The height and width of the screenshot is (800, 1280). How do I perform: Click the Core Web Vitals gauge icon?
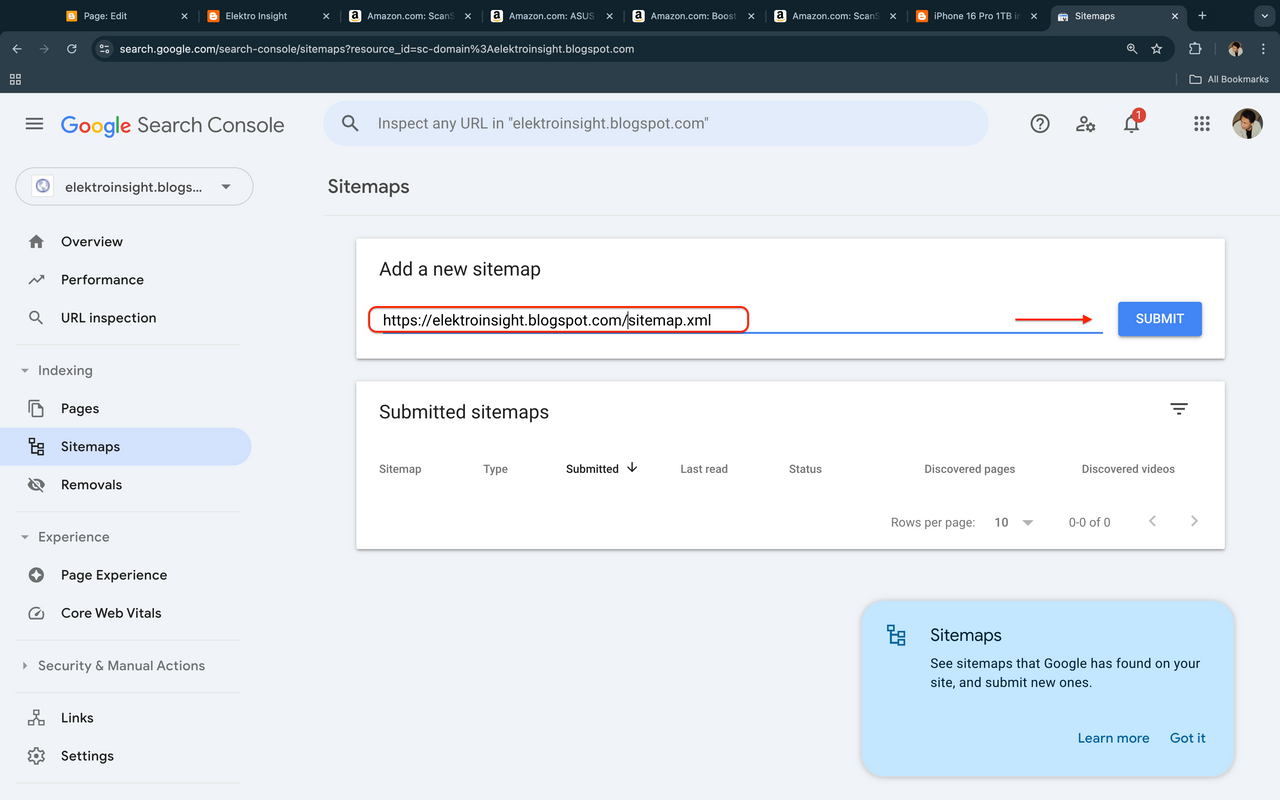[37, 613]
